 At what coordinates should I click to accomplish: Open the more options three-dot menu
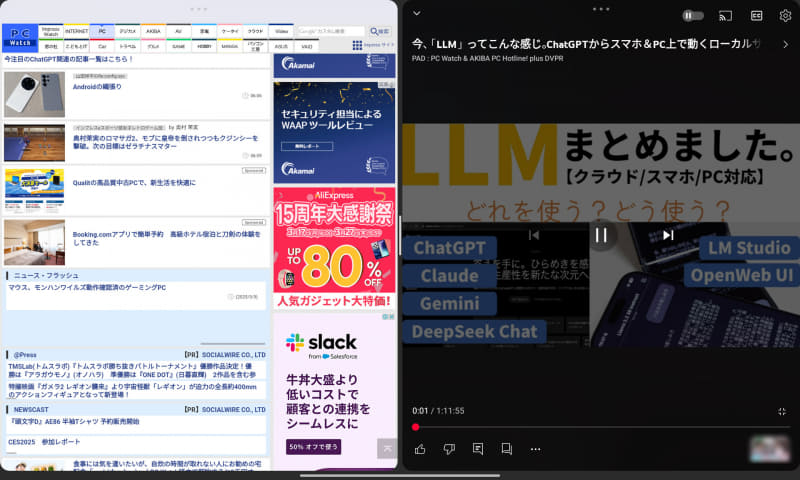tap(535, 449)
